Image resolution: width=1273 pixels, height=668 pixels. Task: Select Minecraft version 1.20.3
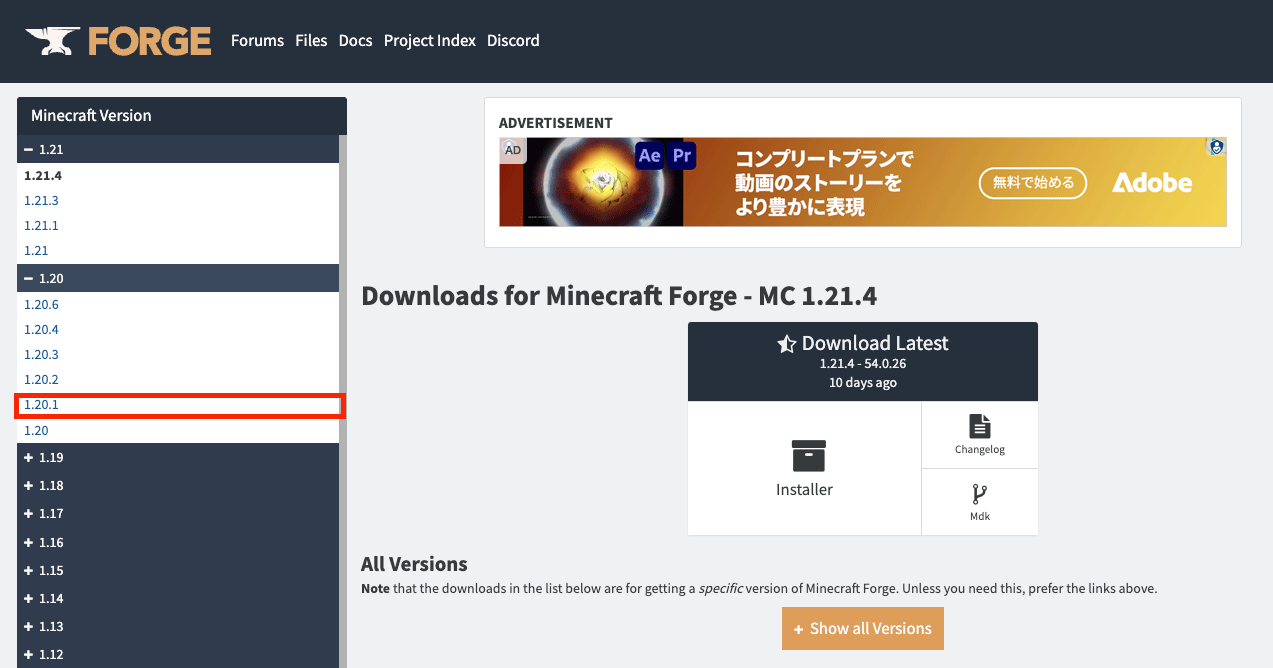[x=41, y=354]
